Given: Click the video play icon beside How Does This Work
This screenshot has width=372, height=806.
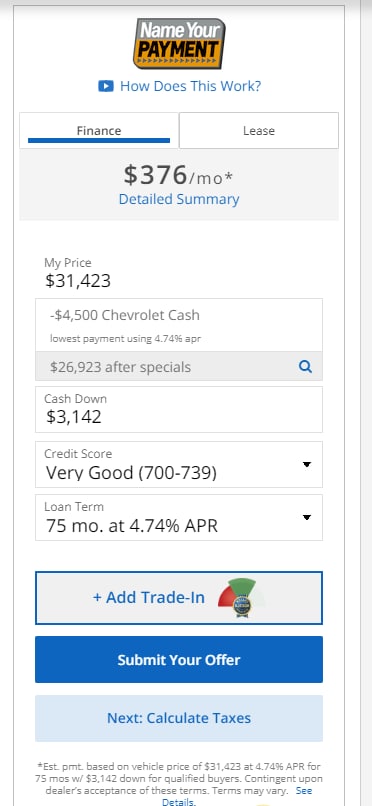Looking at the screenshot, I should [106, 86].
